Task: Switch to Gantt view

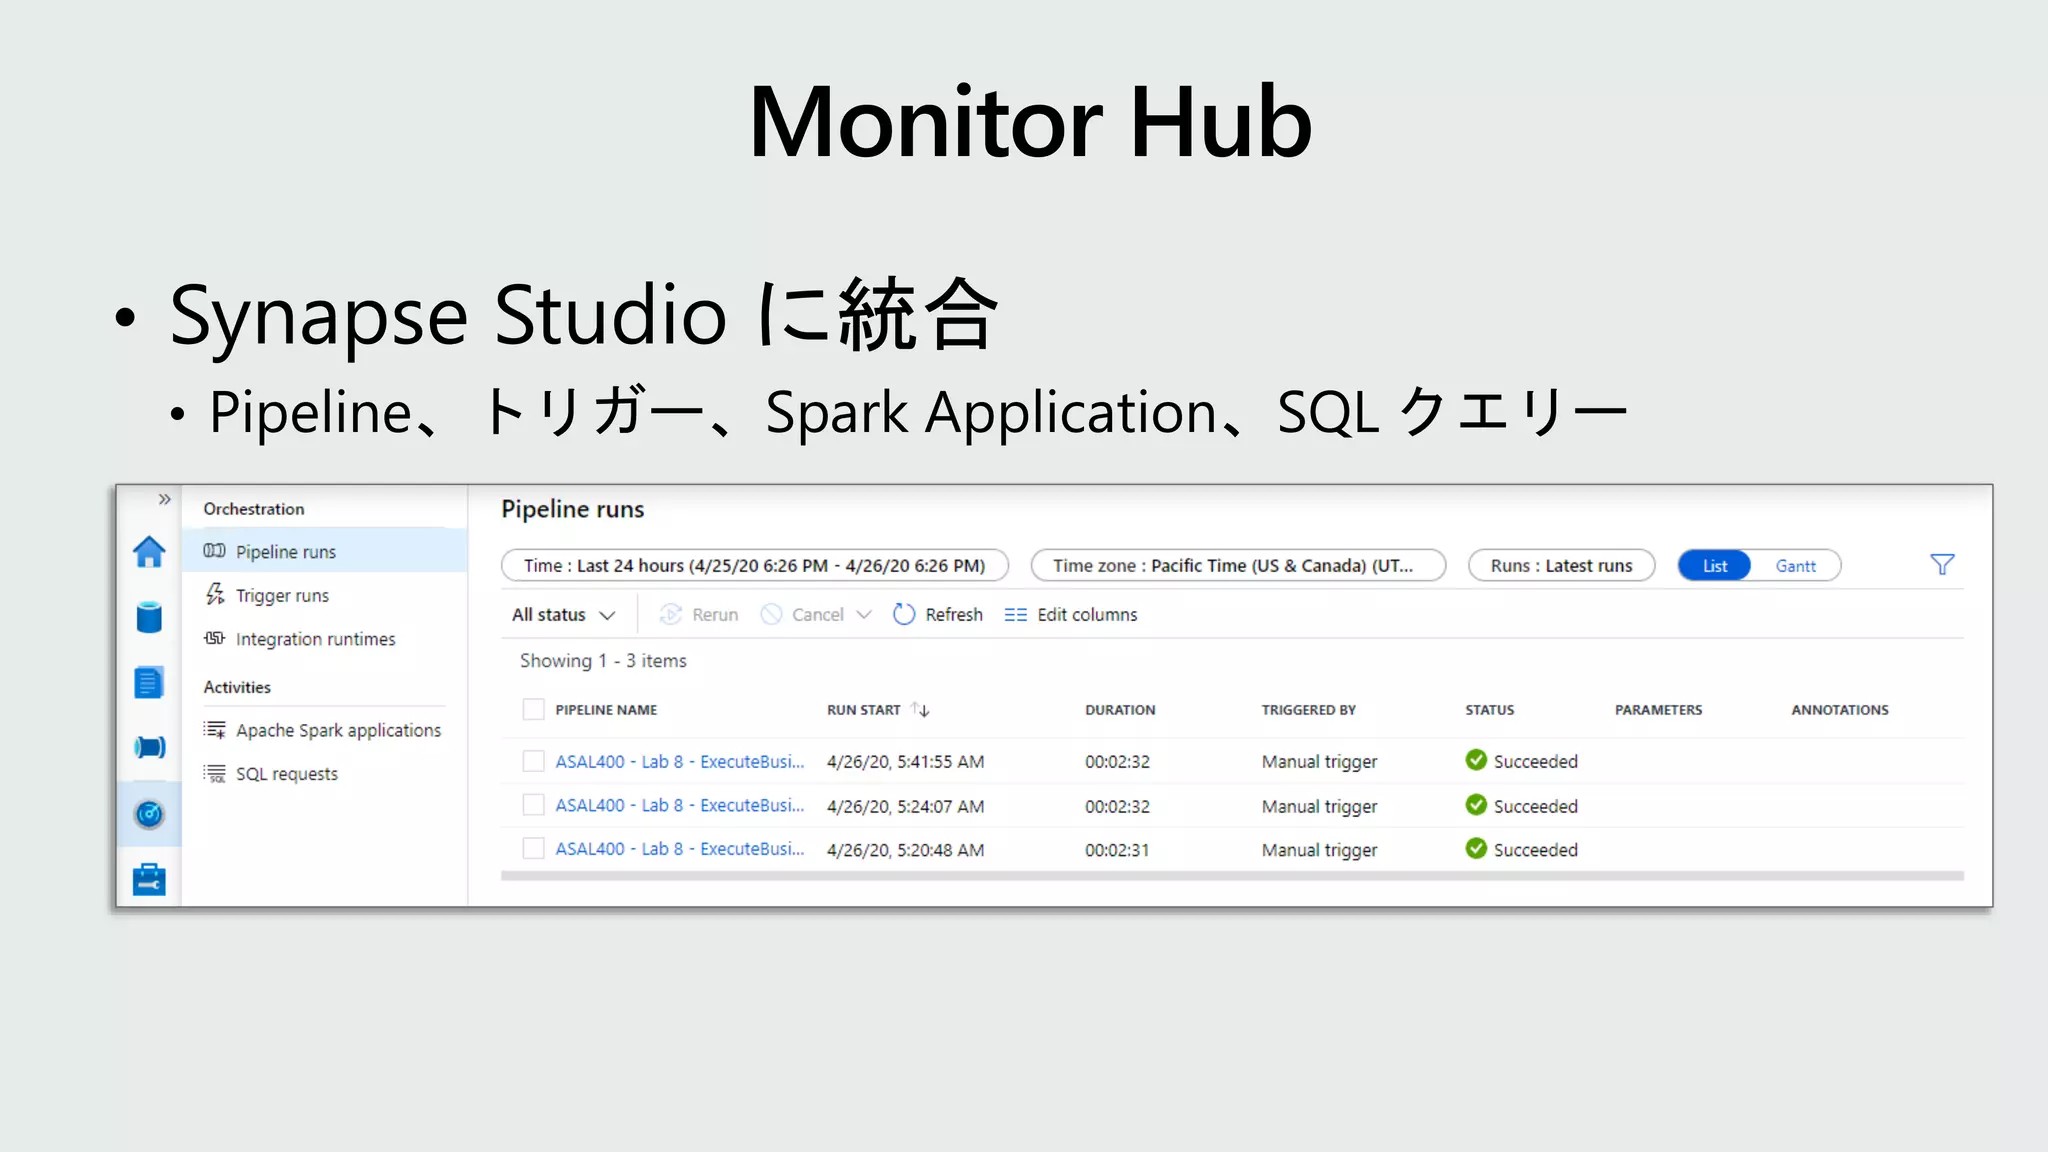Action: click(x=1796, y=565)
